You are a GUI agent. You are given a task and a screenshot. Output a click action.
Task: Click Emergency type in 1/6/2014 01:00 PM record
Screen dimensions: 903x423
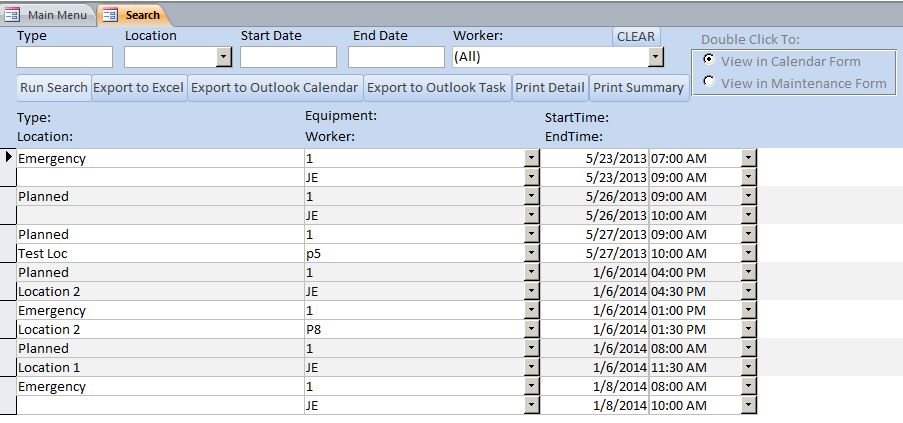point(160,310)
